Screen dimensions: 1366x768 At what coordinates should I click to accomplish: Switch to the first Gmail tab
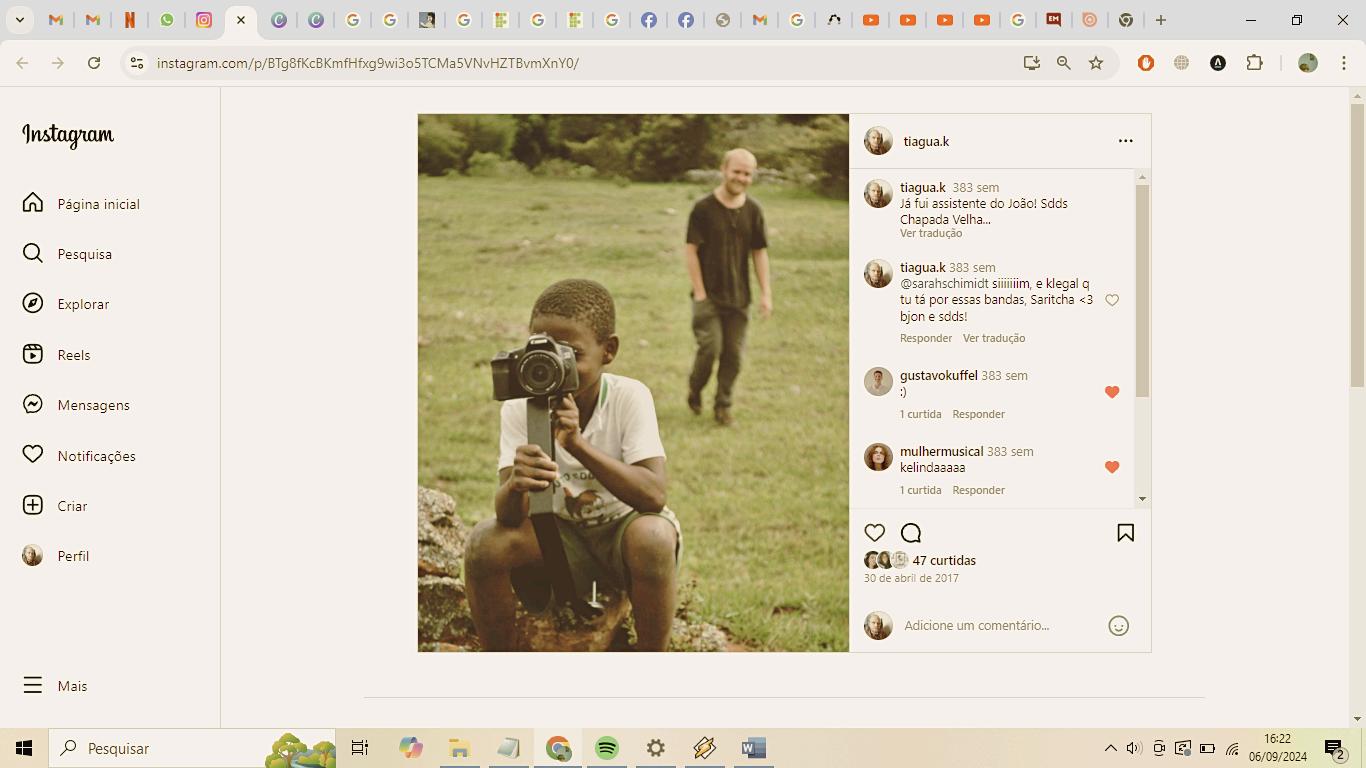[56, 20]
